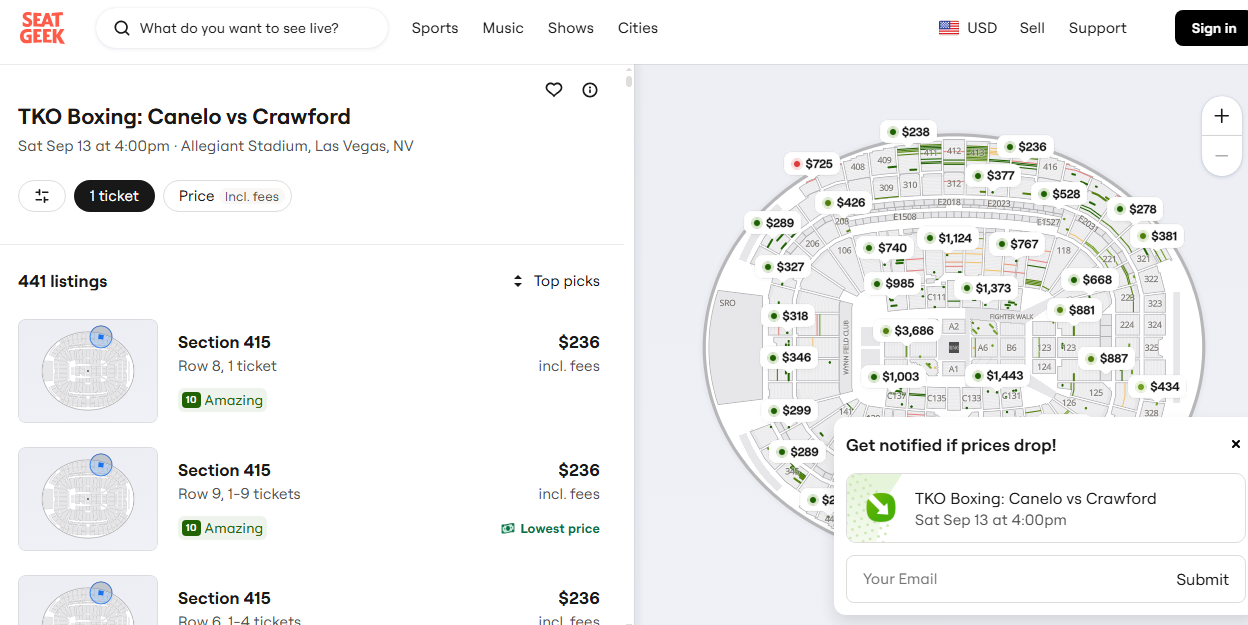The height and width of the screenshot is (625, 1248).
Task: Open the 1 ticket quantity selector
Action: [x=114, y=196]
